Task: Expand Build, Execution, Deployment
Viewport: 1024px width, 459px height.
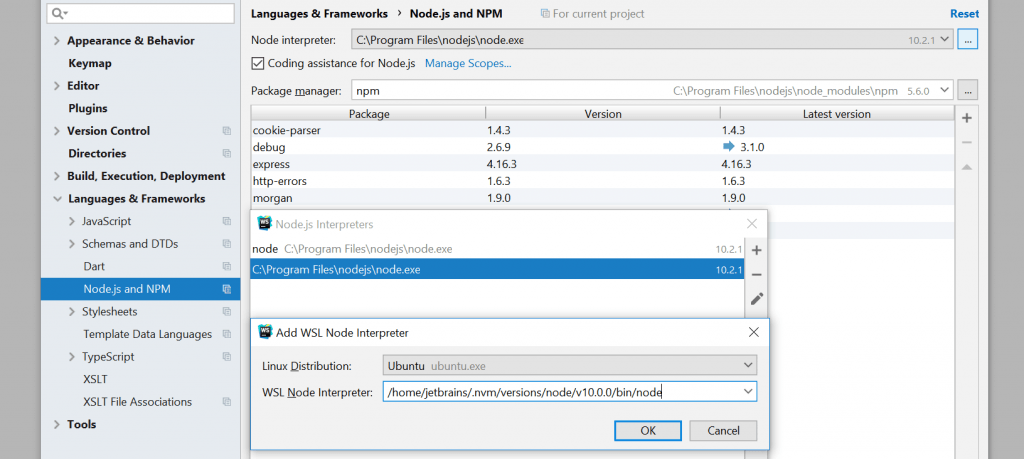Action: [57, 176]
